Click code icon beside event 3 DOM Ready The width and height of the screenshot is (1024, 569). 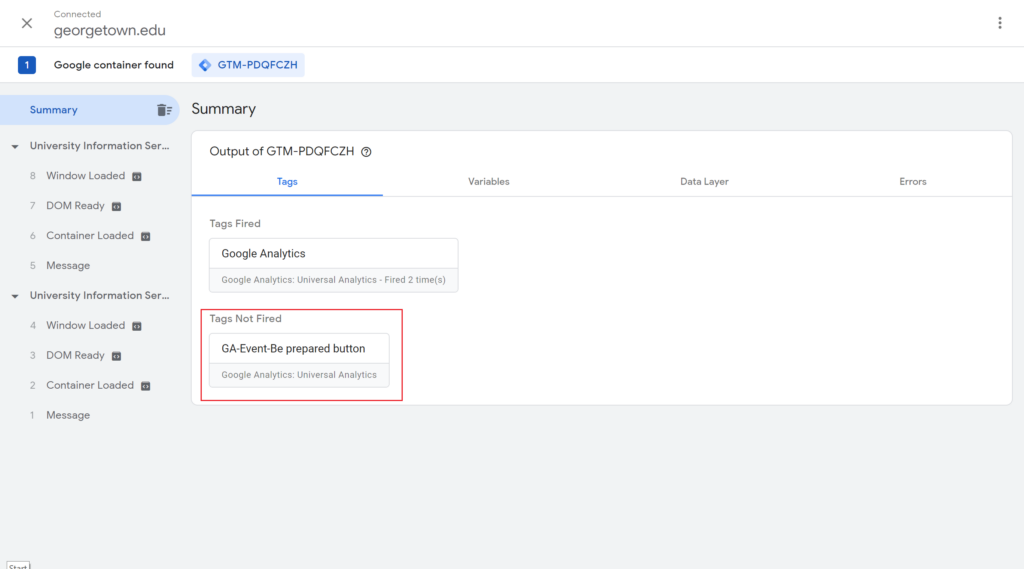point(116,356)
